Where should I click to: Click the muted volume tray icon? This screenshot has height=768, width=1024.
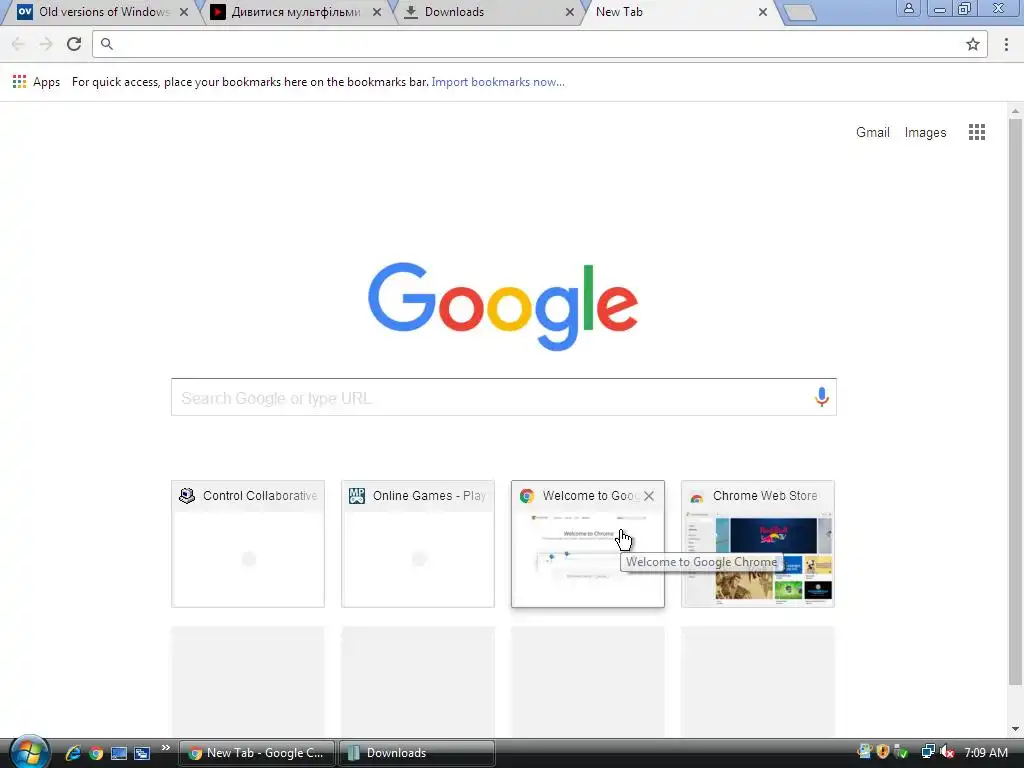coord(947,752)
